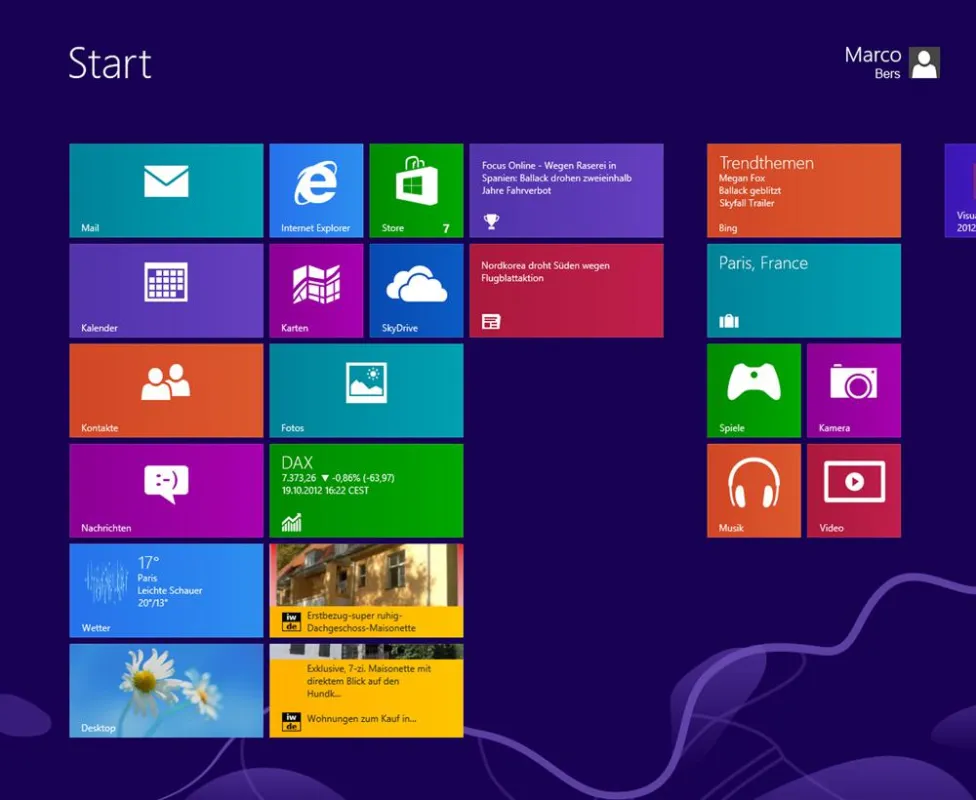Viewport: 976px width, 800px height.
Task: Open the Kamera tile
Action: 854,390
